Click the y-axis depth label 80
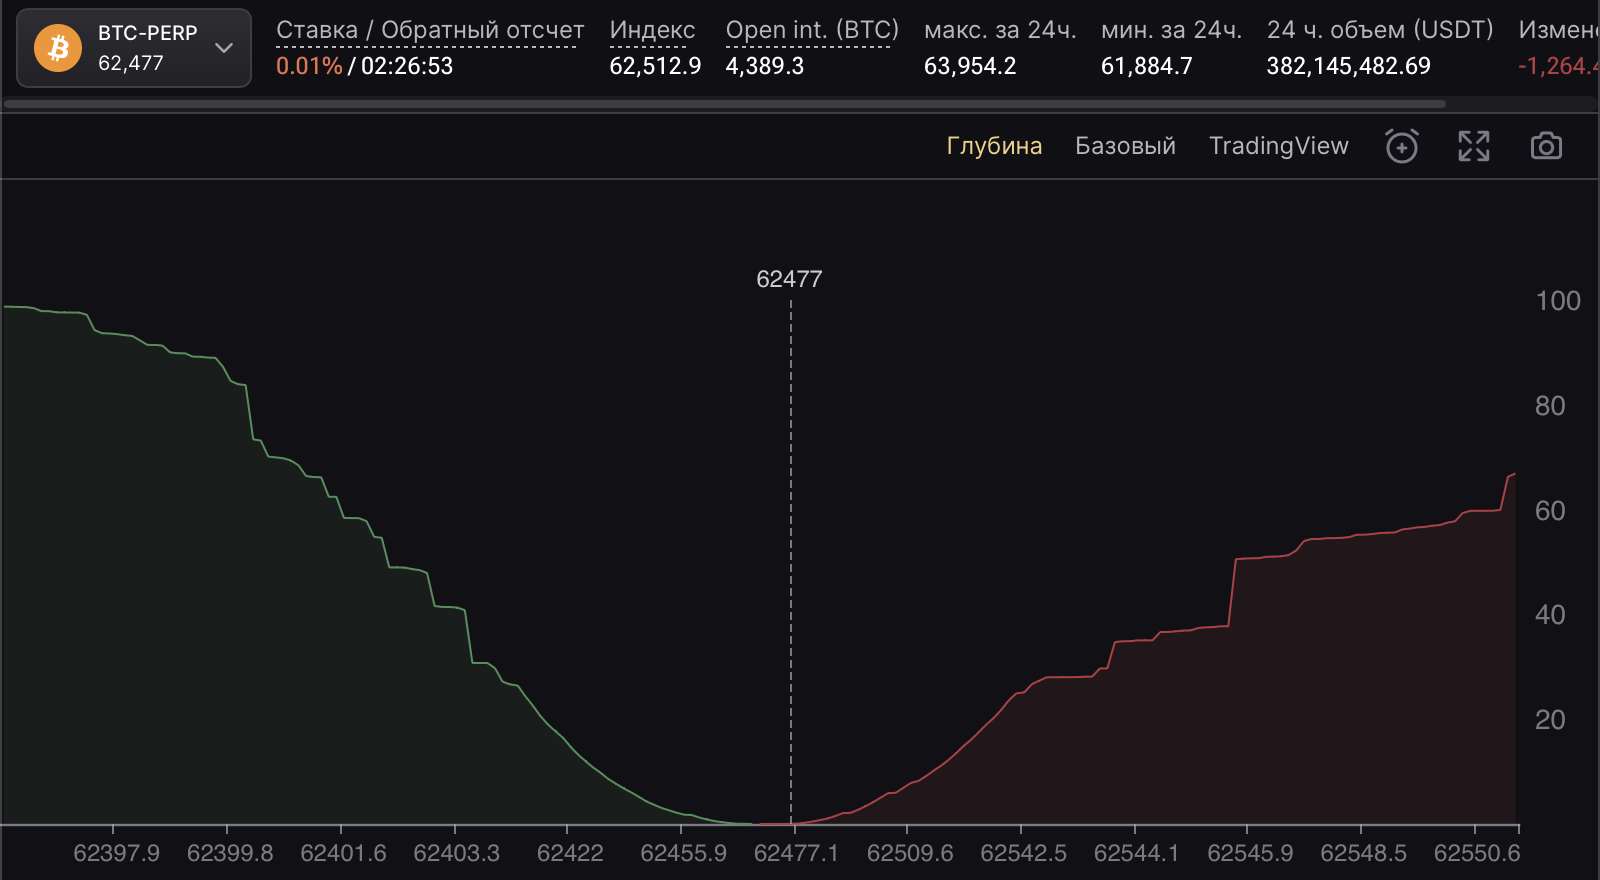Screen dimensions: 1600x880 (1550, 406)
